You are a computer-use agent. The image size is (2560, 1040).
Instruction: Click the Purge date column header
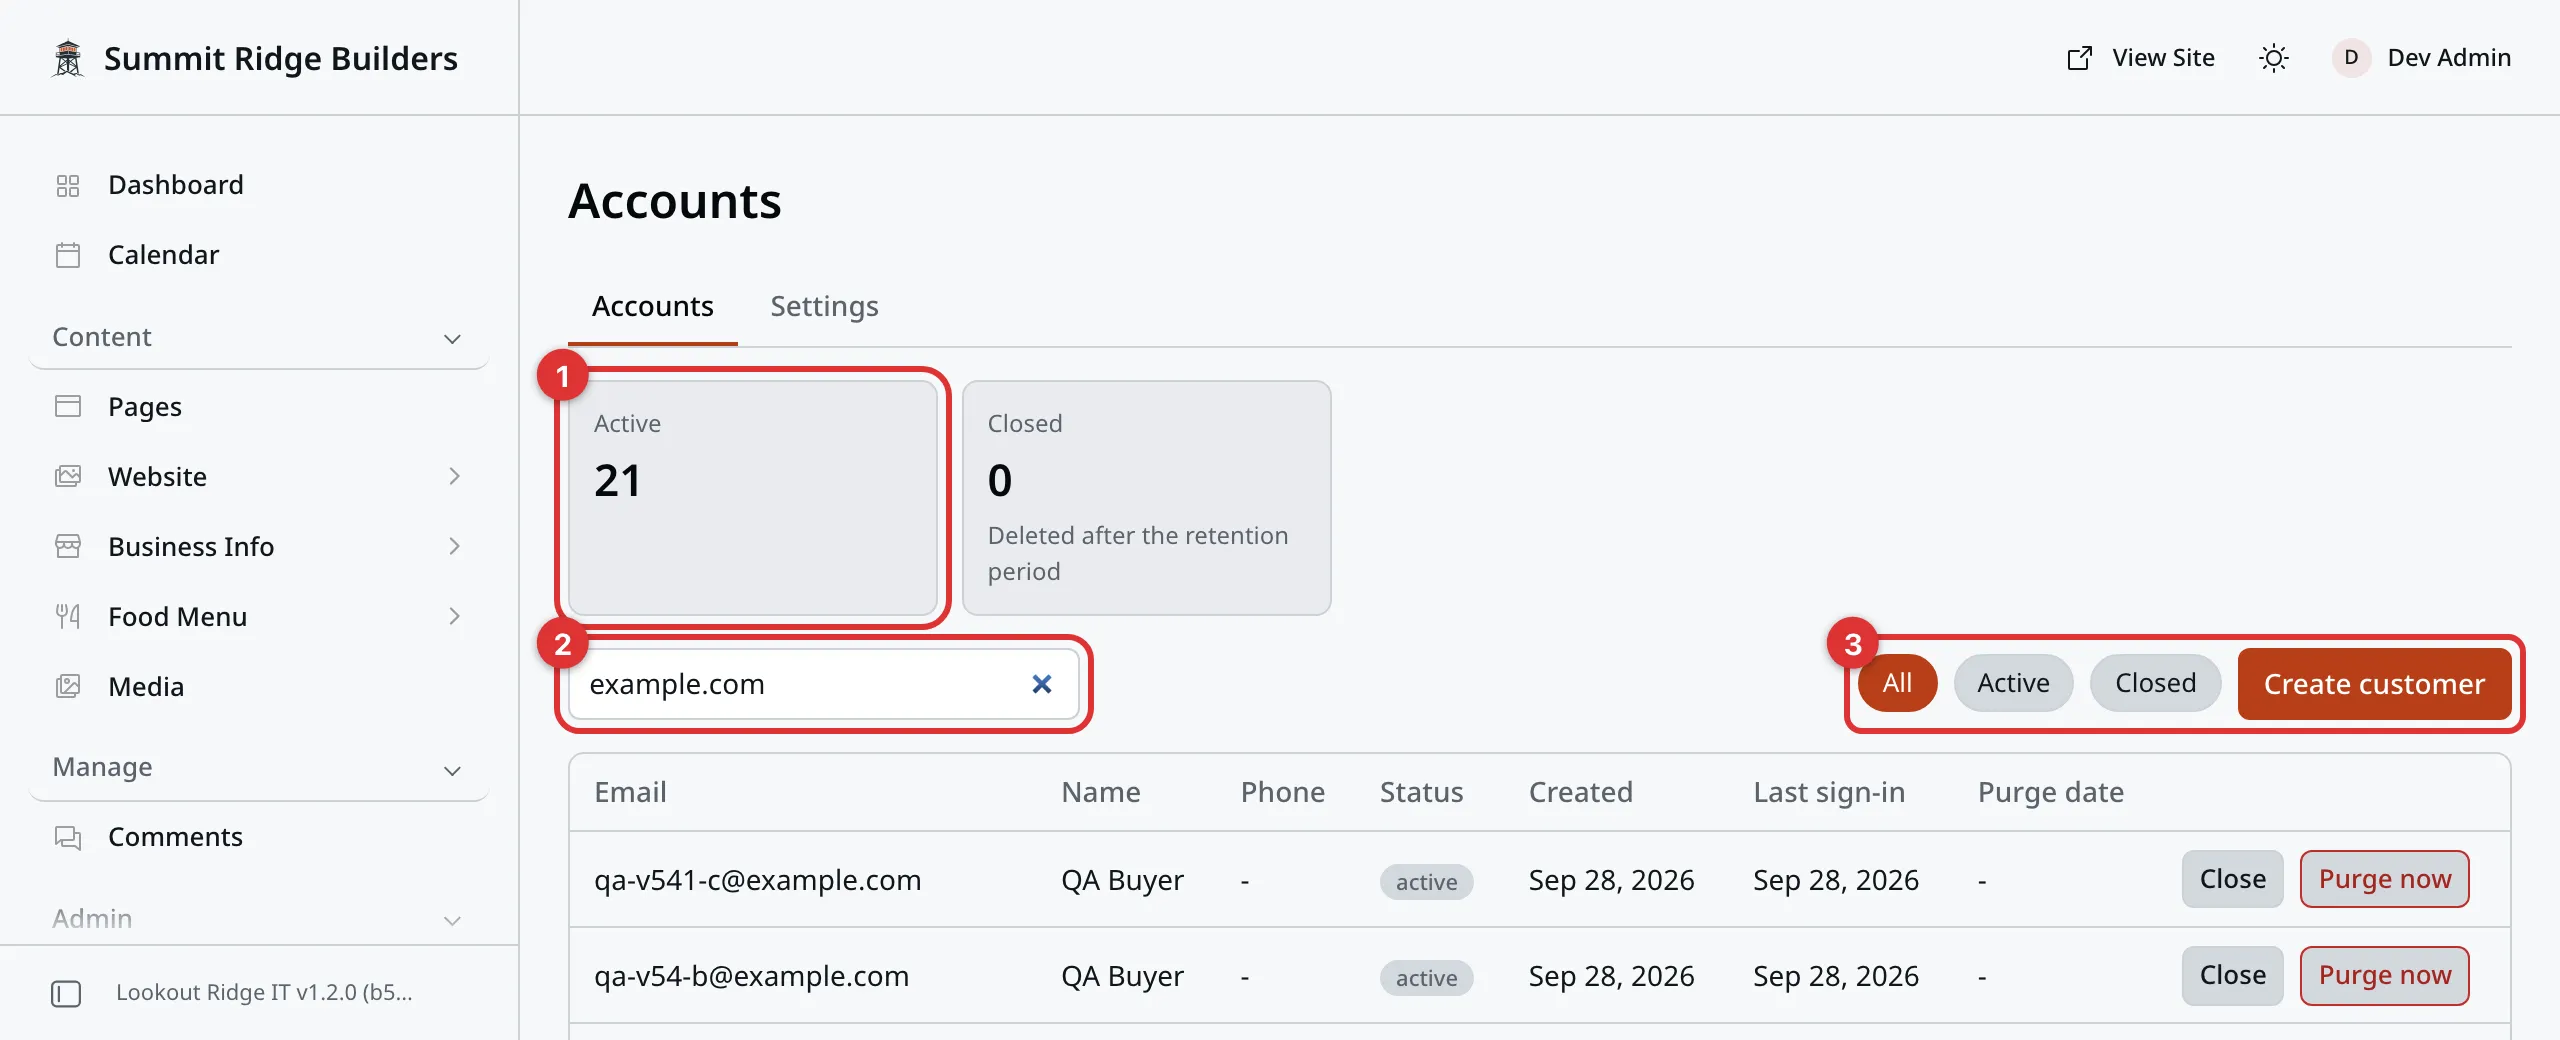(x=2050, y=793)
